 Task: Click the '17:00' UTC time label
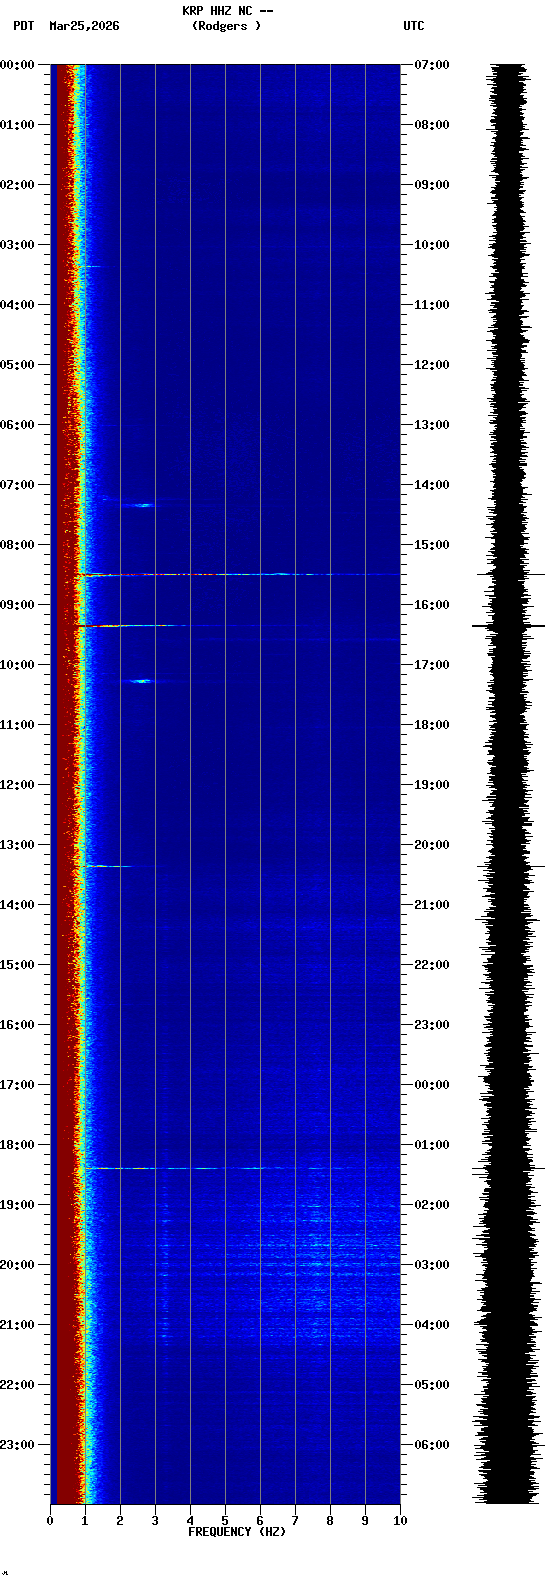(x=432, y=665)
